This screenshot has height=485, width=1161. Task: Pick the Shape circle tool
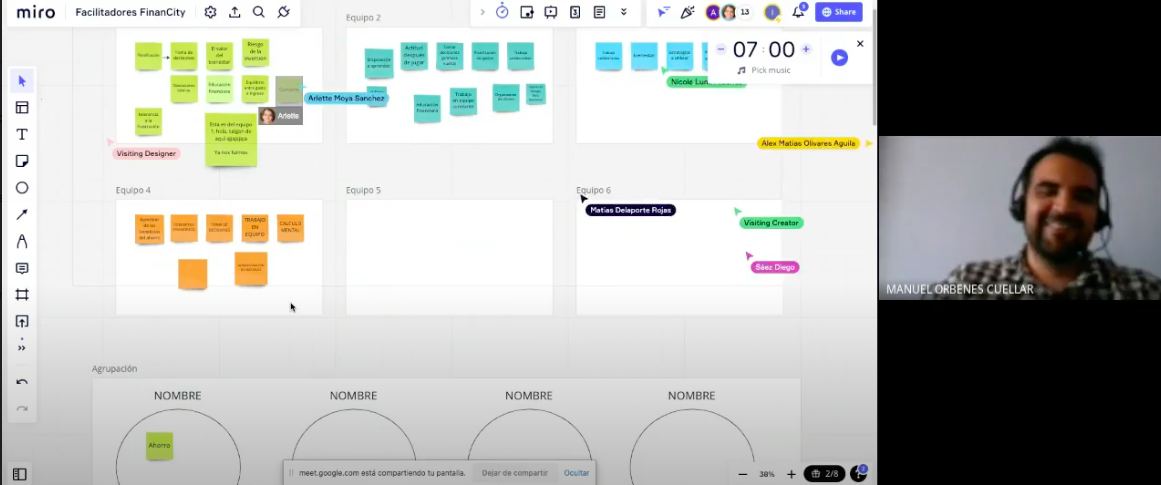(x=22, y=188)
